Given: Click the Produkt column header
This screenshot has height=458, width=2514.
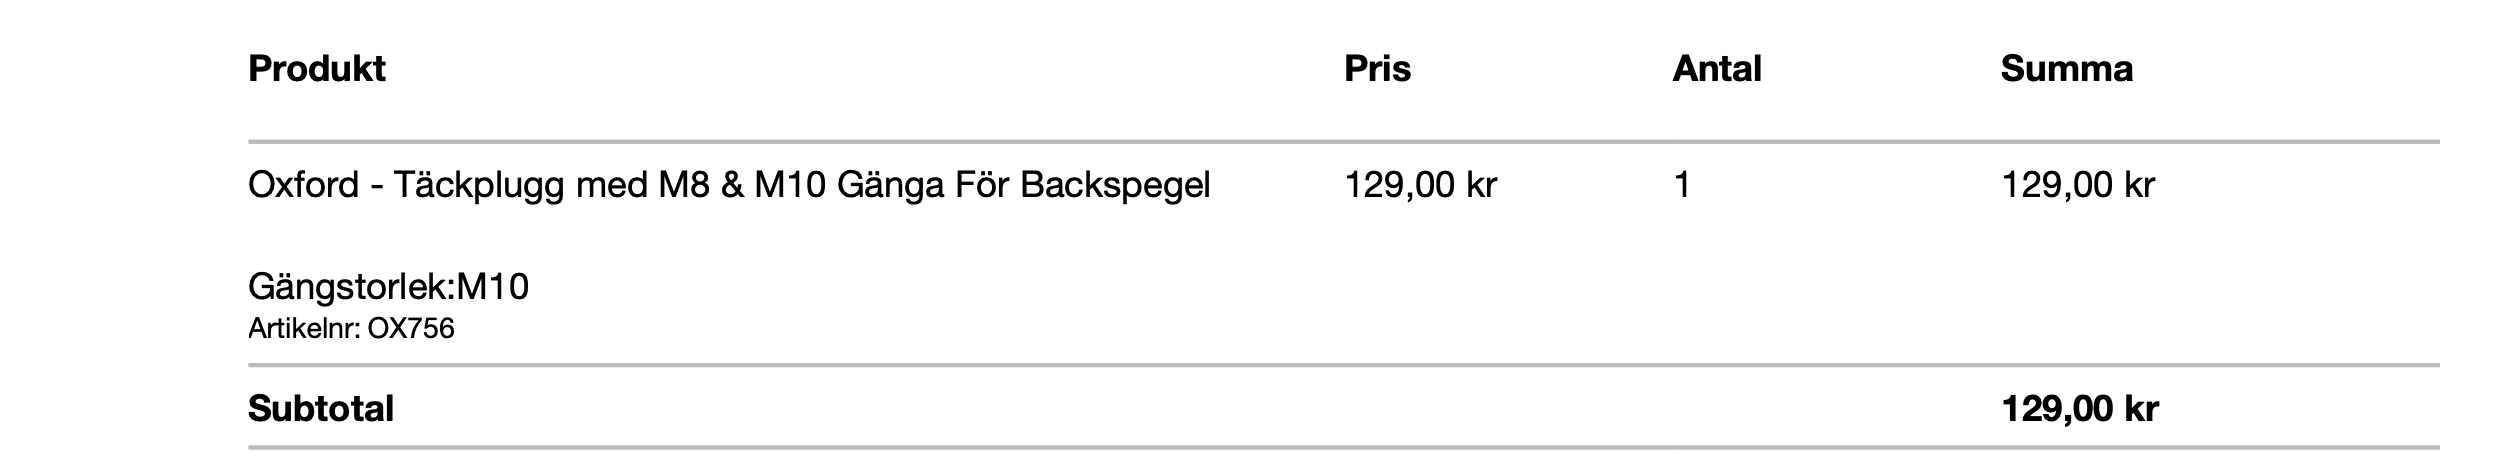Looking at the screenshot, I should 316,69.
